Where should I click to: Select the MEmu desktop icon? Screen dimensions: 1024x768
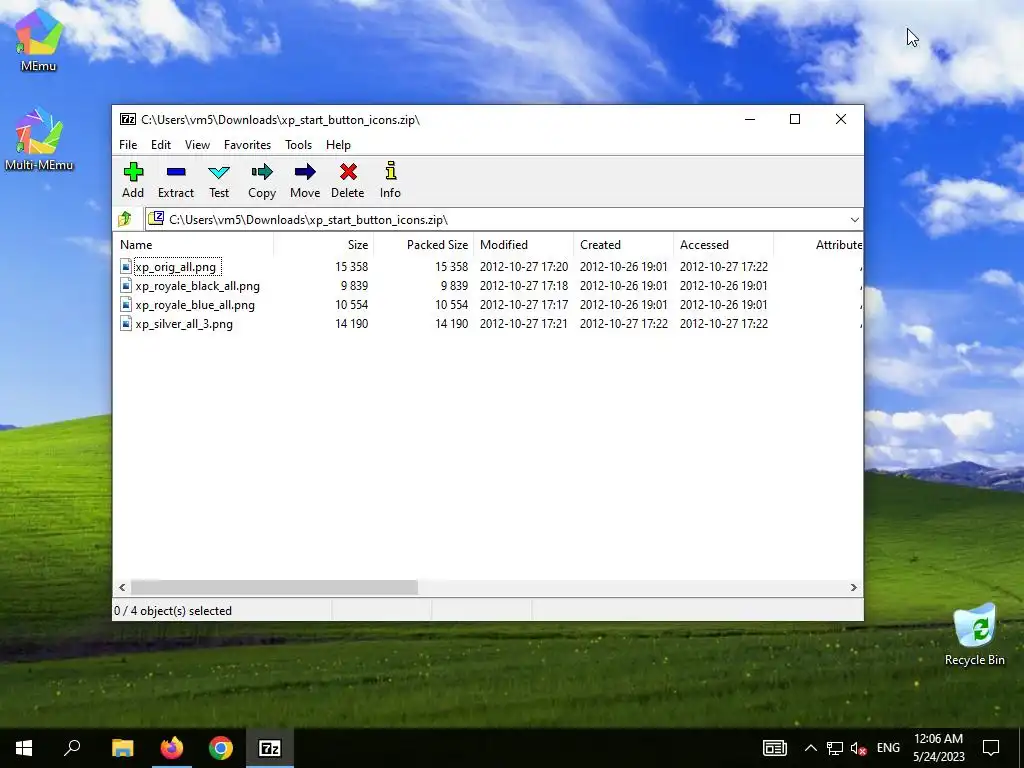(39, 39)
